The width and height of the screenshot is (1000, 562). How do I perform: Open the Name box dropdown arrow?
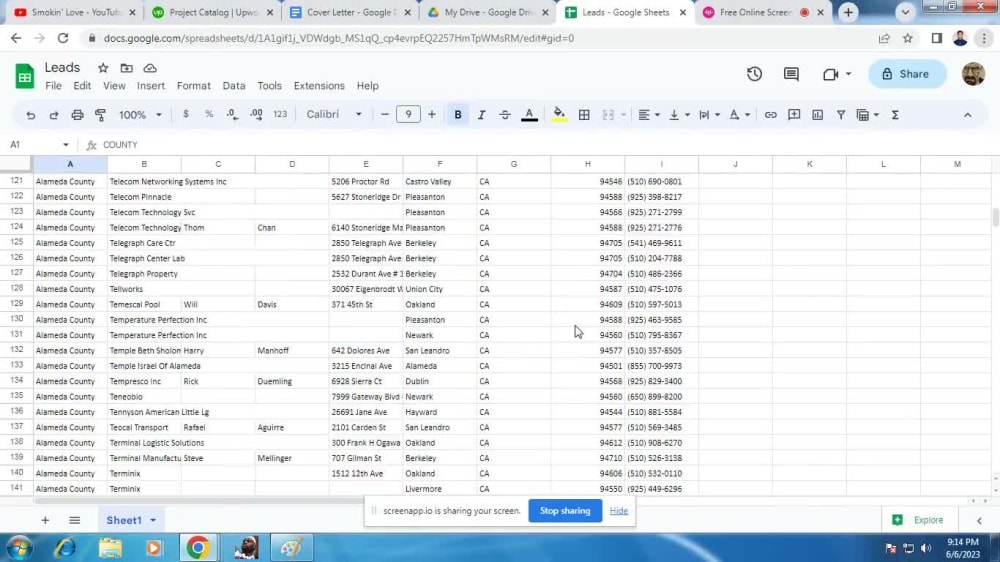[65, 145]
